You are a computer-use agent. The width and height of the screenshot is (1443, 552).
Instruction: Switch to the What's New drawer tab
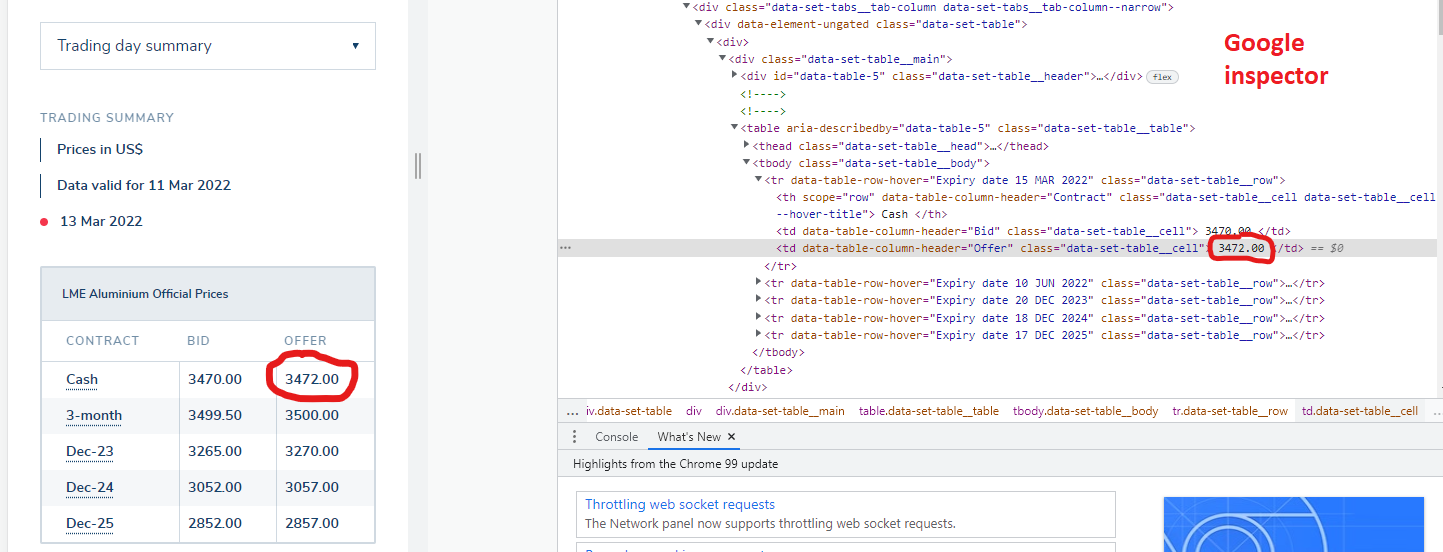point(689,437)
